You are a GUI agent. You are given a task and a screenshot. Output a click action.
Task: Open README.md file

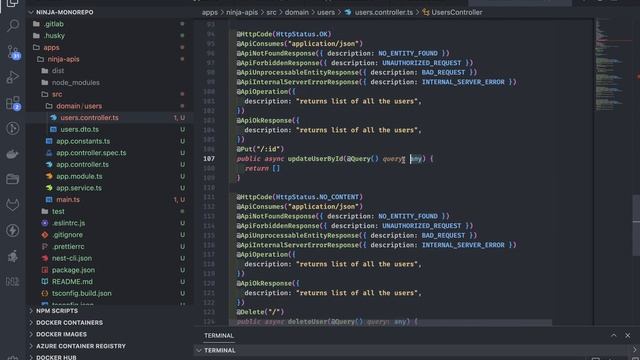72,282
